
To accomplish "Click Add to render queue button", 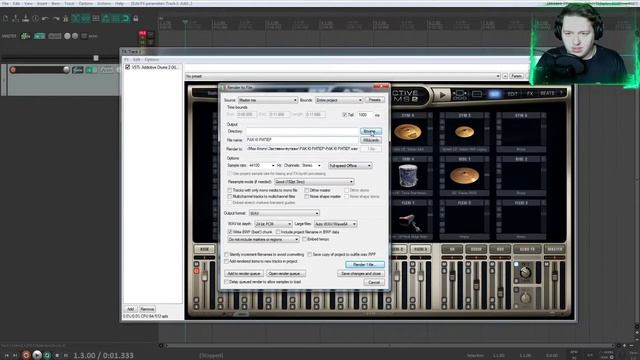I will [x=244, y=273].
